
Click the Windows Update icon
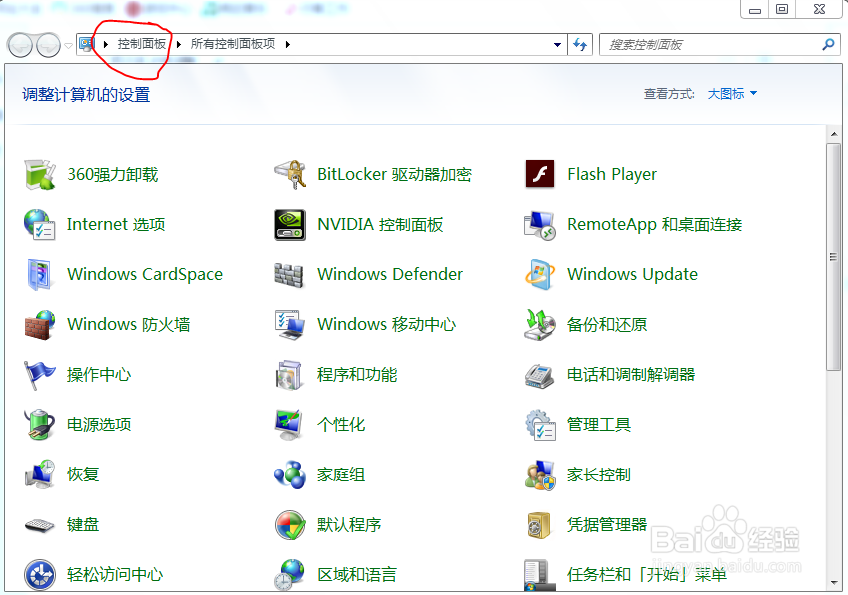coord(540,274)
